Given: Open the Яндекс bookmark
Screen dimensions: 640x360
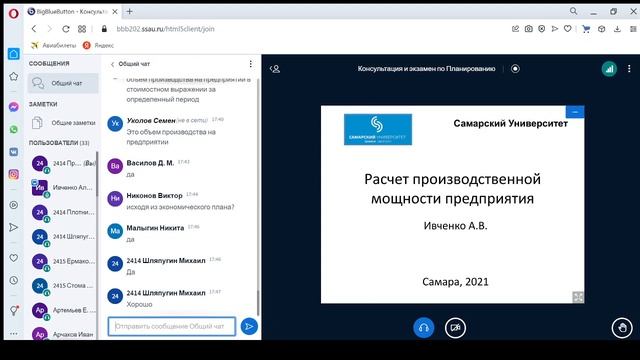Looking at the screenshot, I should pos(98,45).
